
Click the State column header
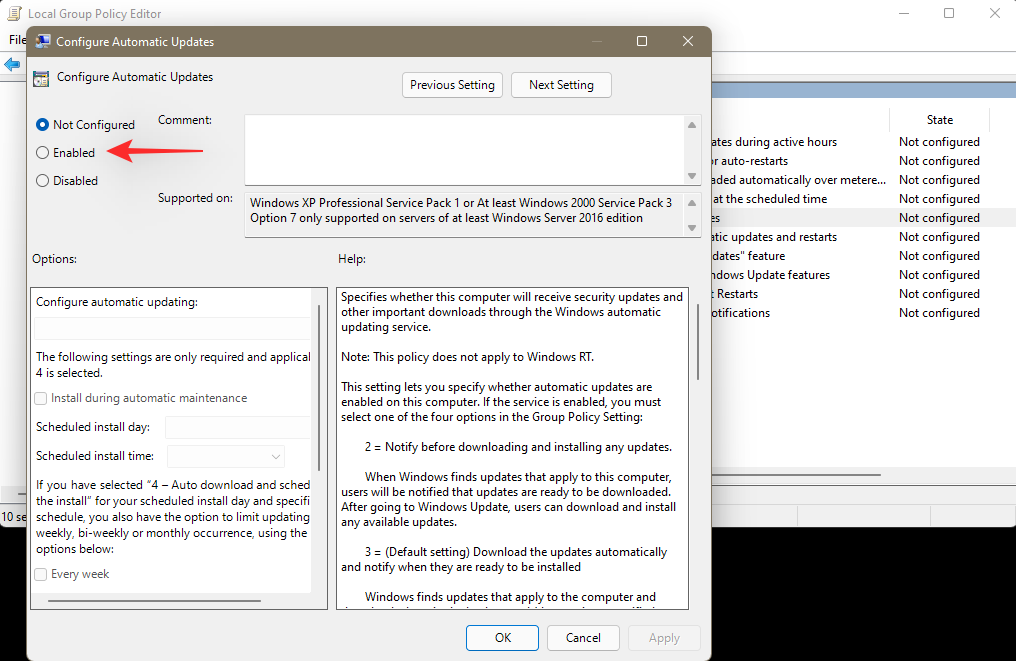pos(939,120)
